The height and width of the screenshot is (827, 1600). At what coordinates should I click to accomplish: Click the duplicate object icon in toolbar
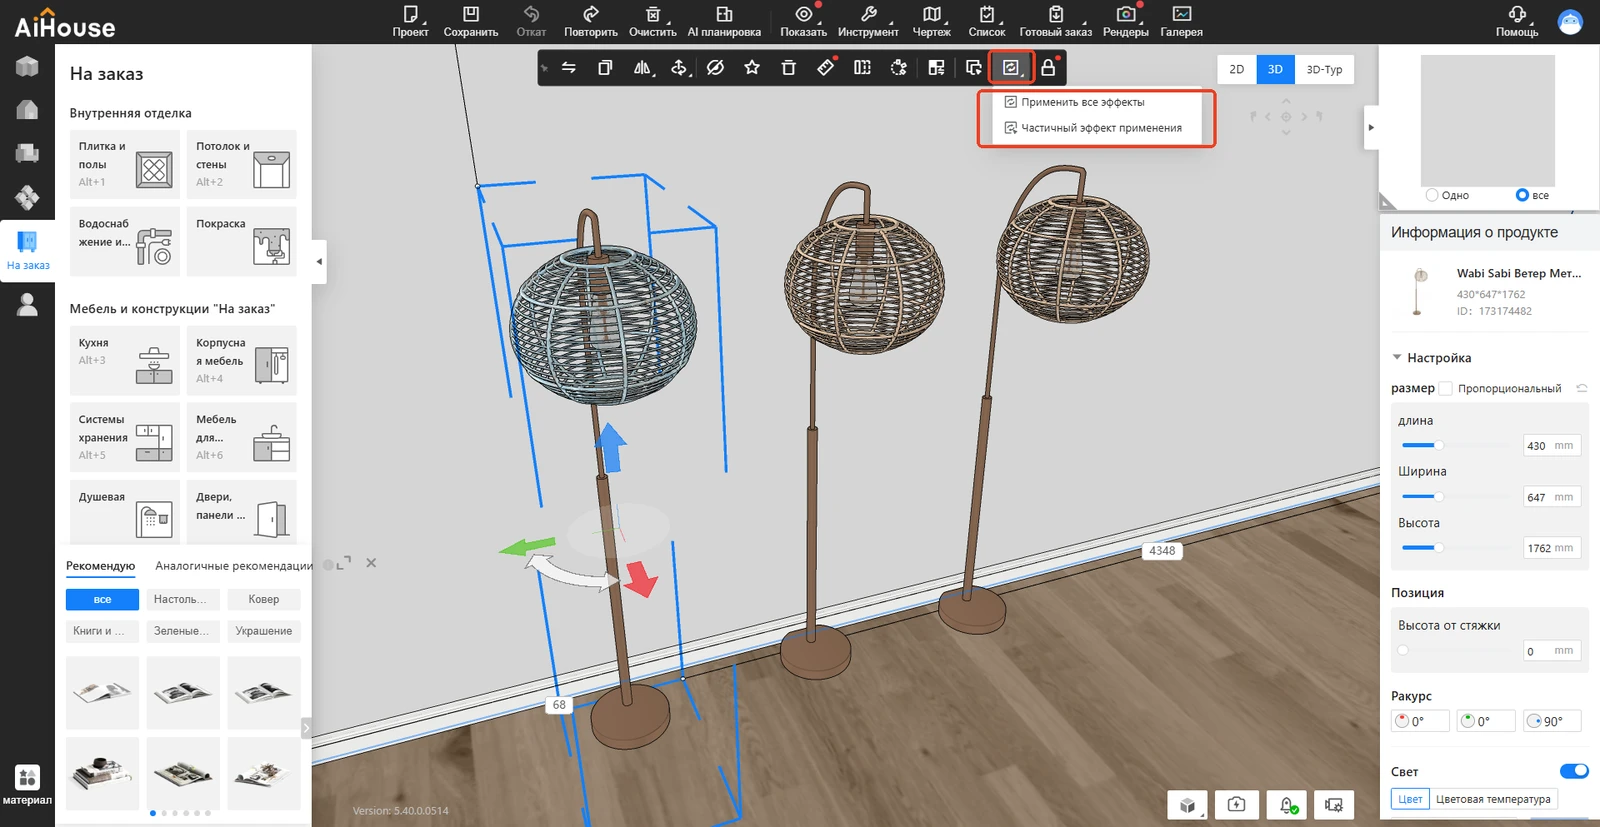[x=605, y=68]
